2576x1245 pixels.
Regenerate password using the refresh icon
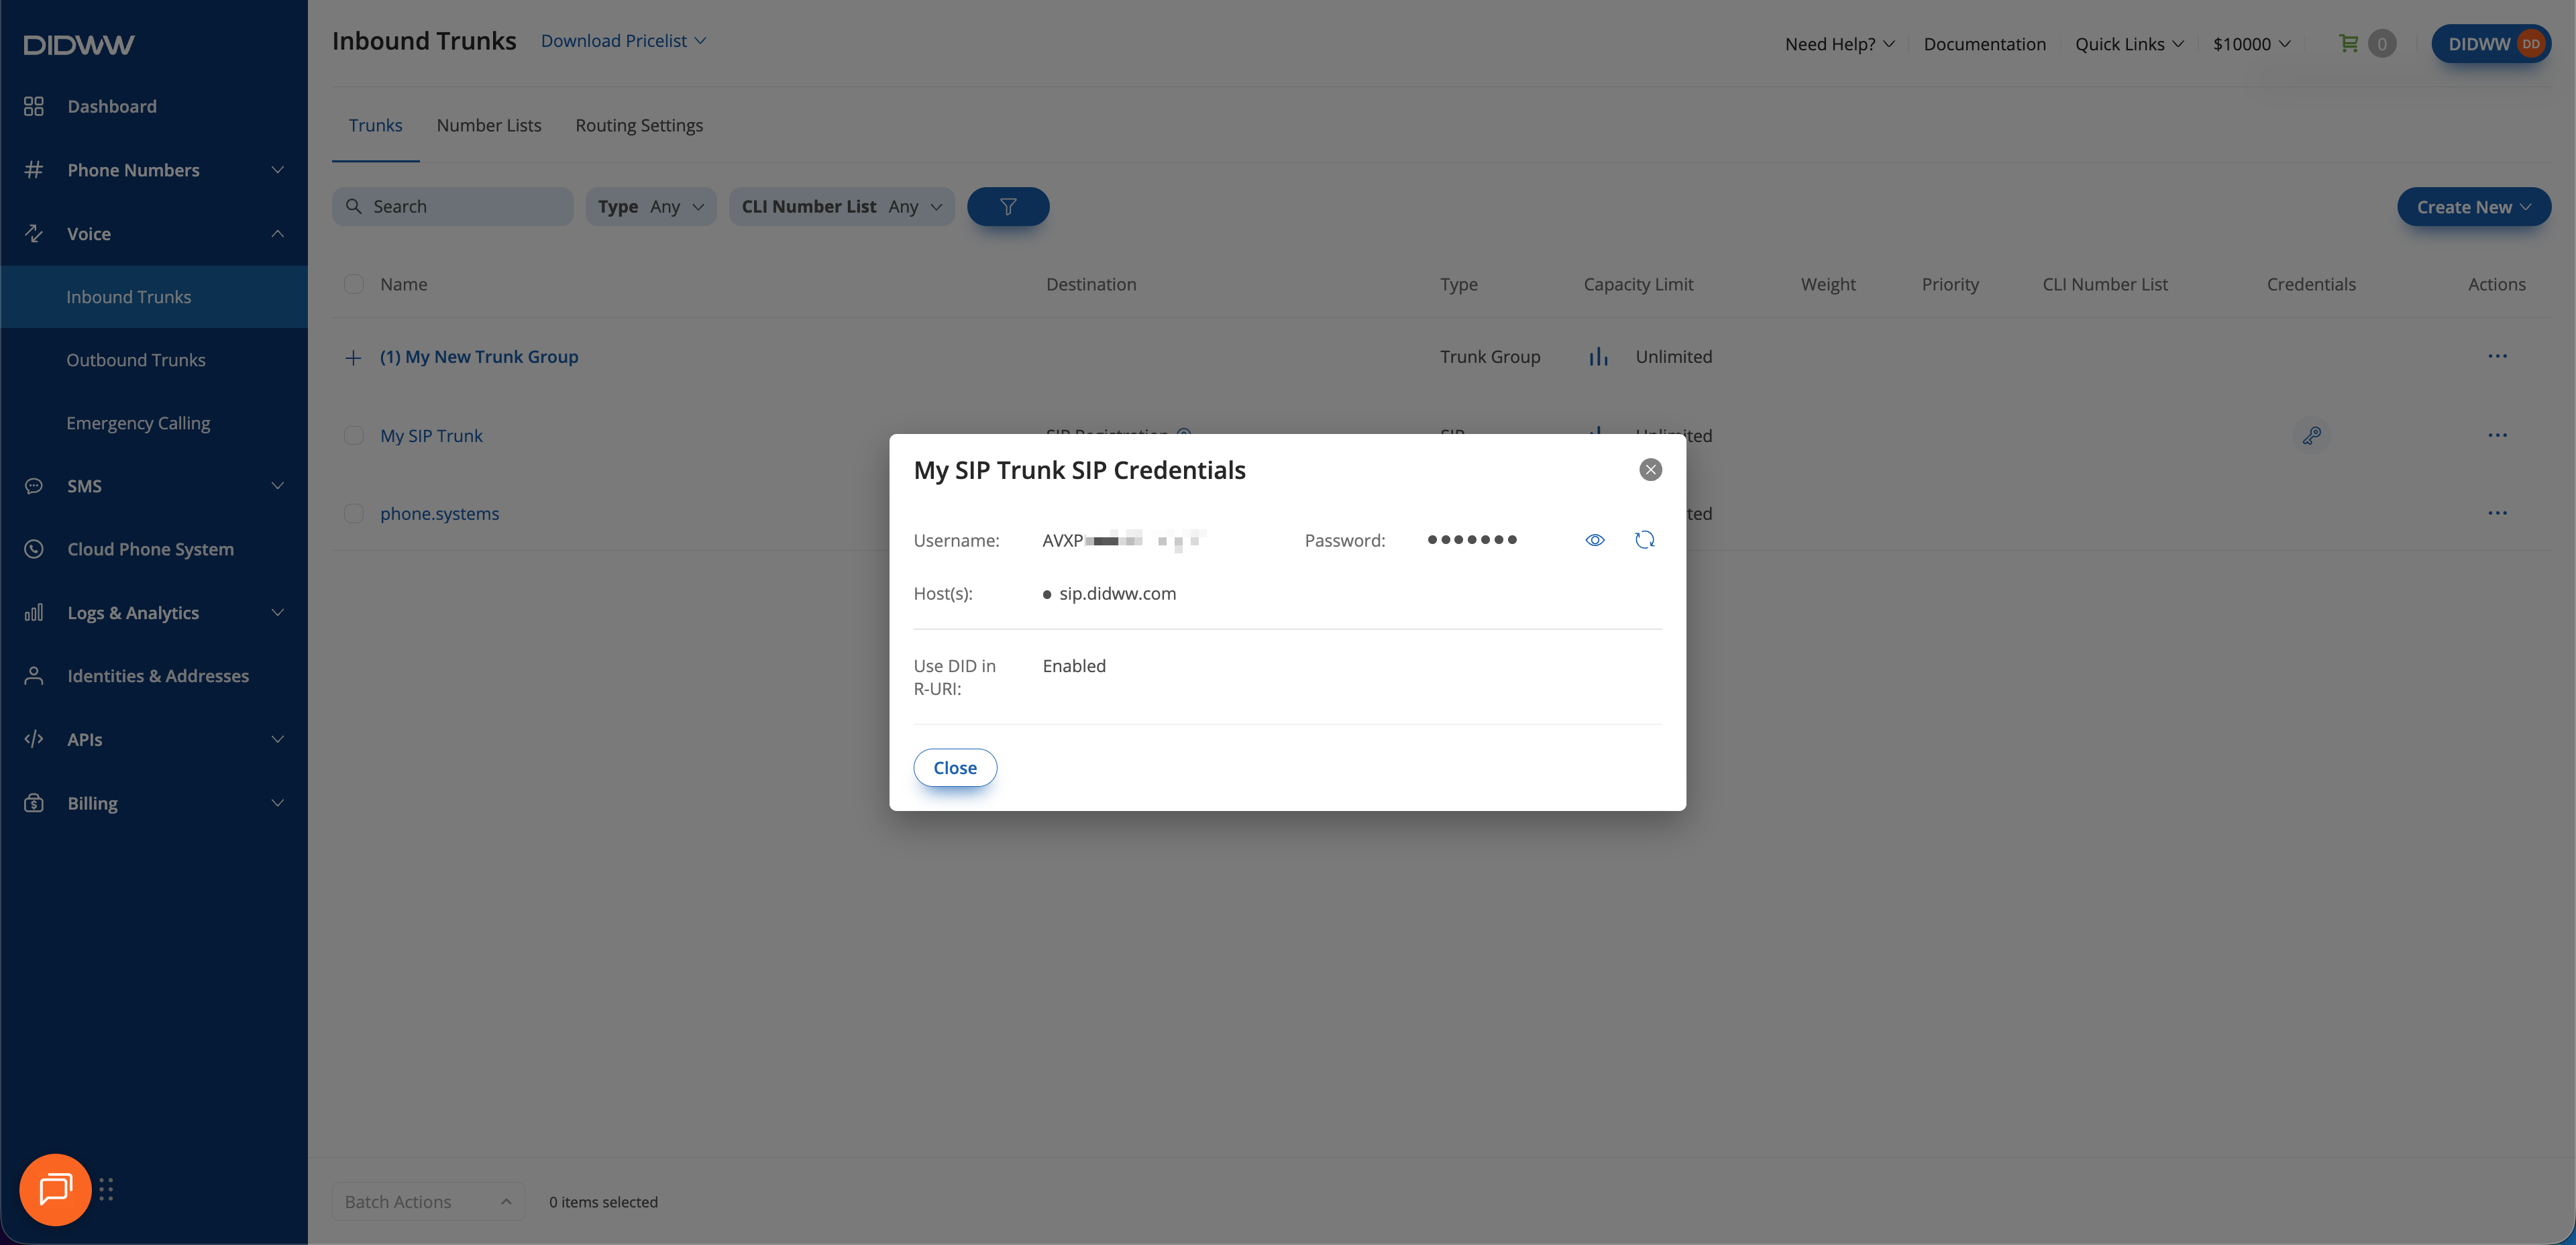1644,540
